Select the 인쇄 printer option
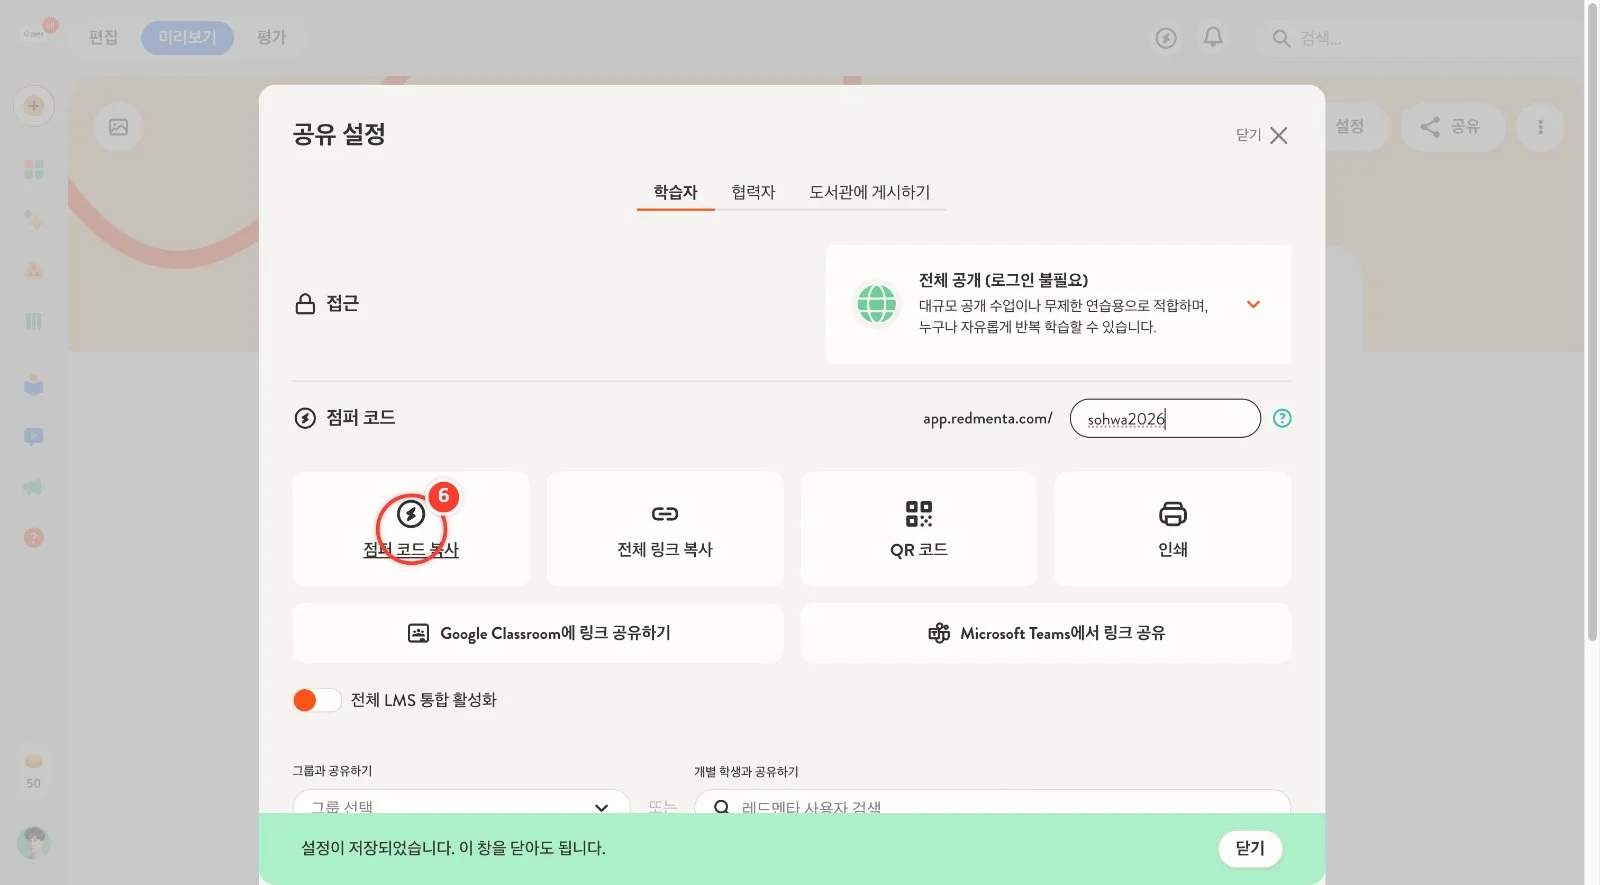This screenshot has width=1600, height=885. point(1173,529)
